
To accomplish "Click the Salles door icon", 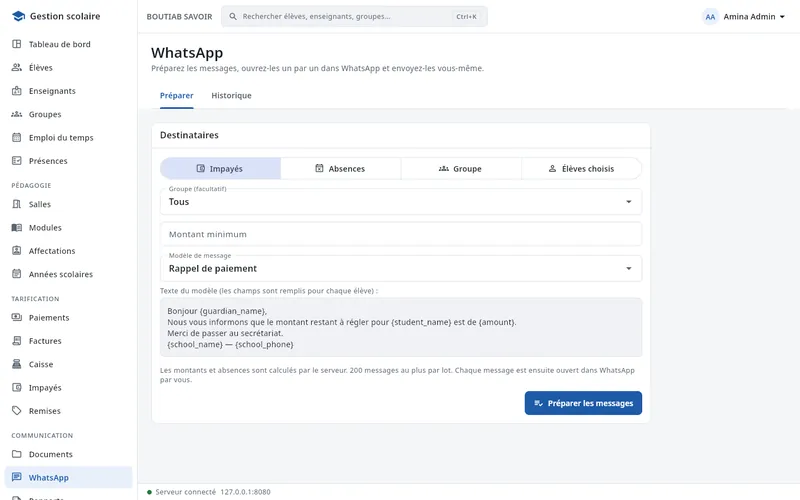I will click(17, 204).
